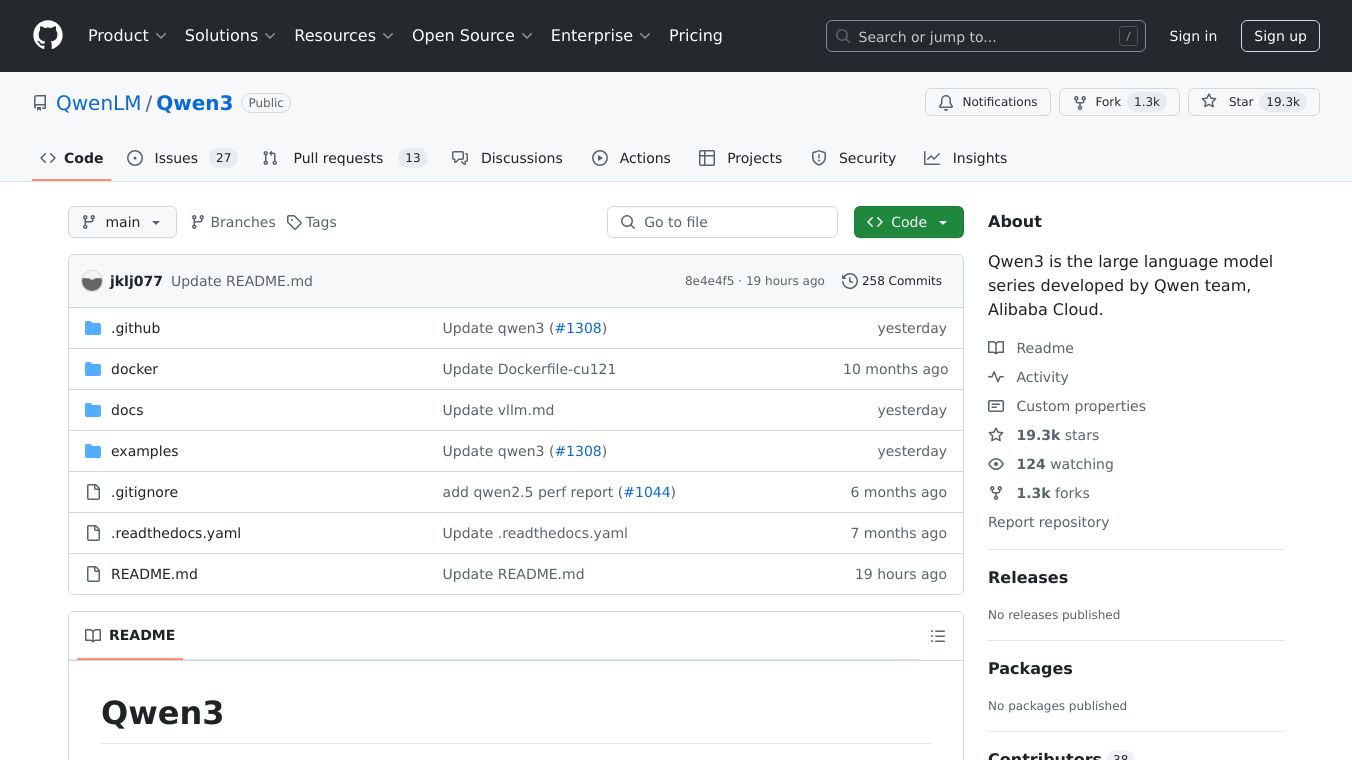Fork the repository using Fork button
The width and height of the screenshot is (1352, 760).
(x=1097, y=102)
